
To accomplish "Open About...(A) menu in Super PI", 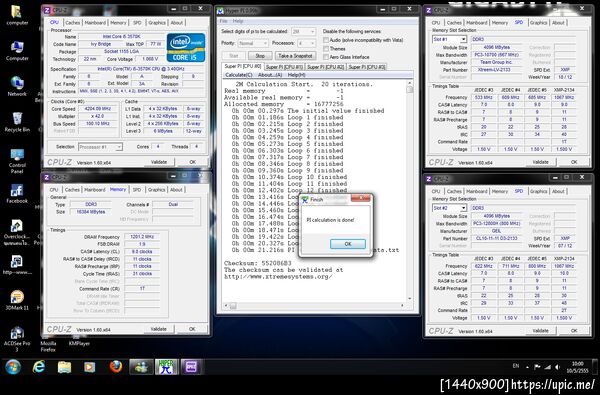I will (270, 75).
